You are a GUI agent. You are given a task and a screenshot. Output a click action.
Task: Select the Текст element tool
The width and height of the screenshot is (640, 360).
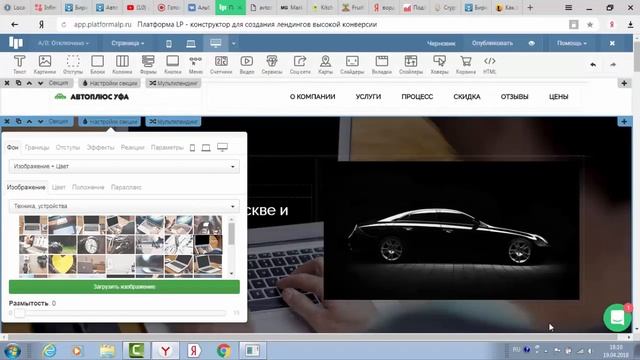pos(19,64)
